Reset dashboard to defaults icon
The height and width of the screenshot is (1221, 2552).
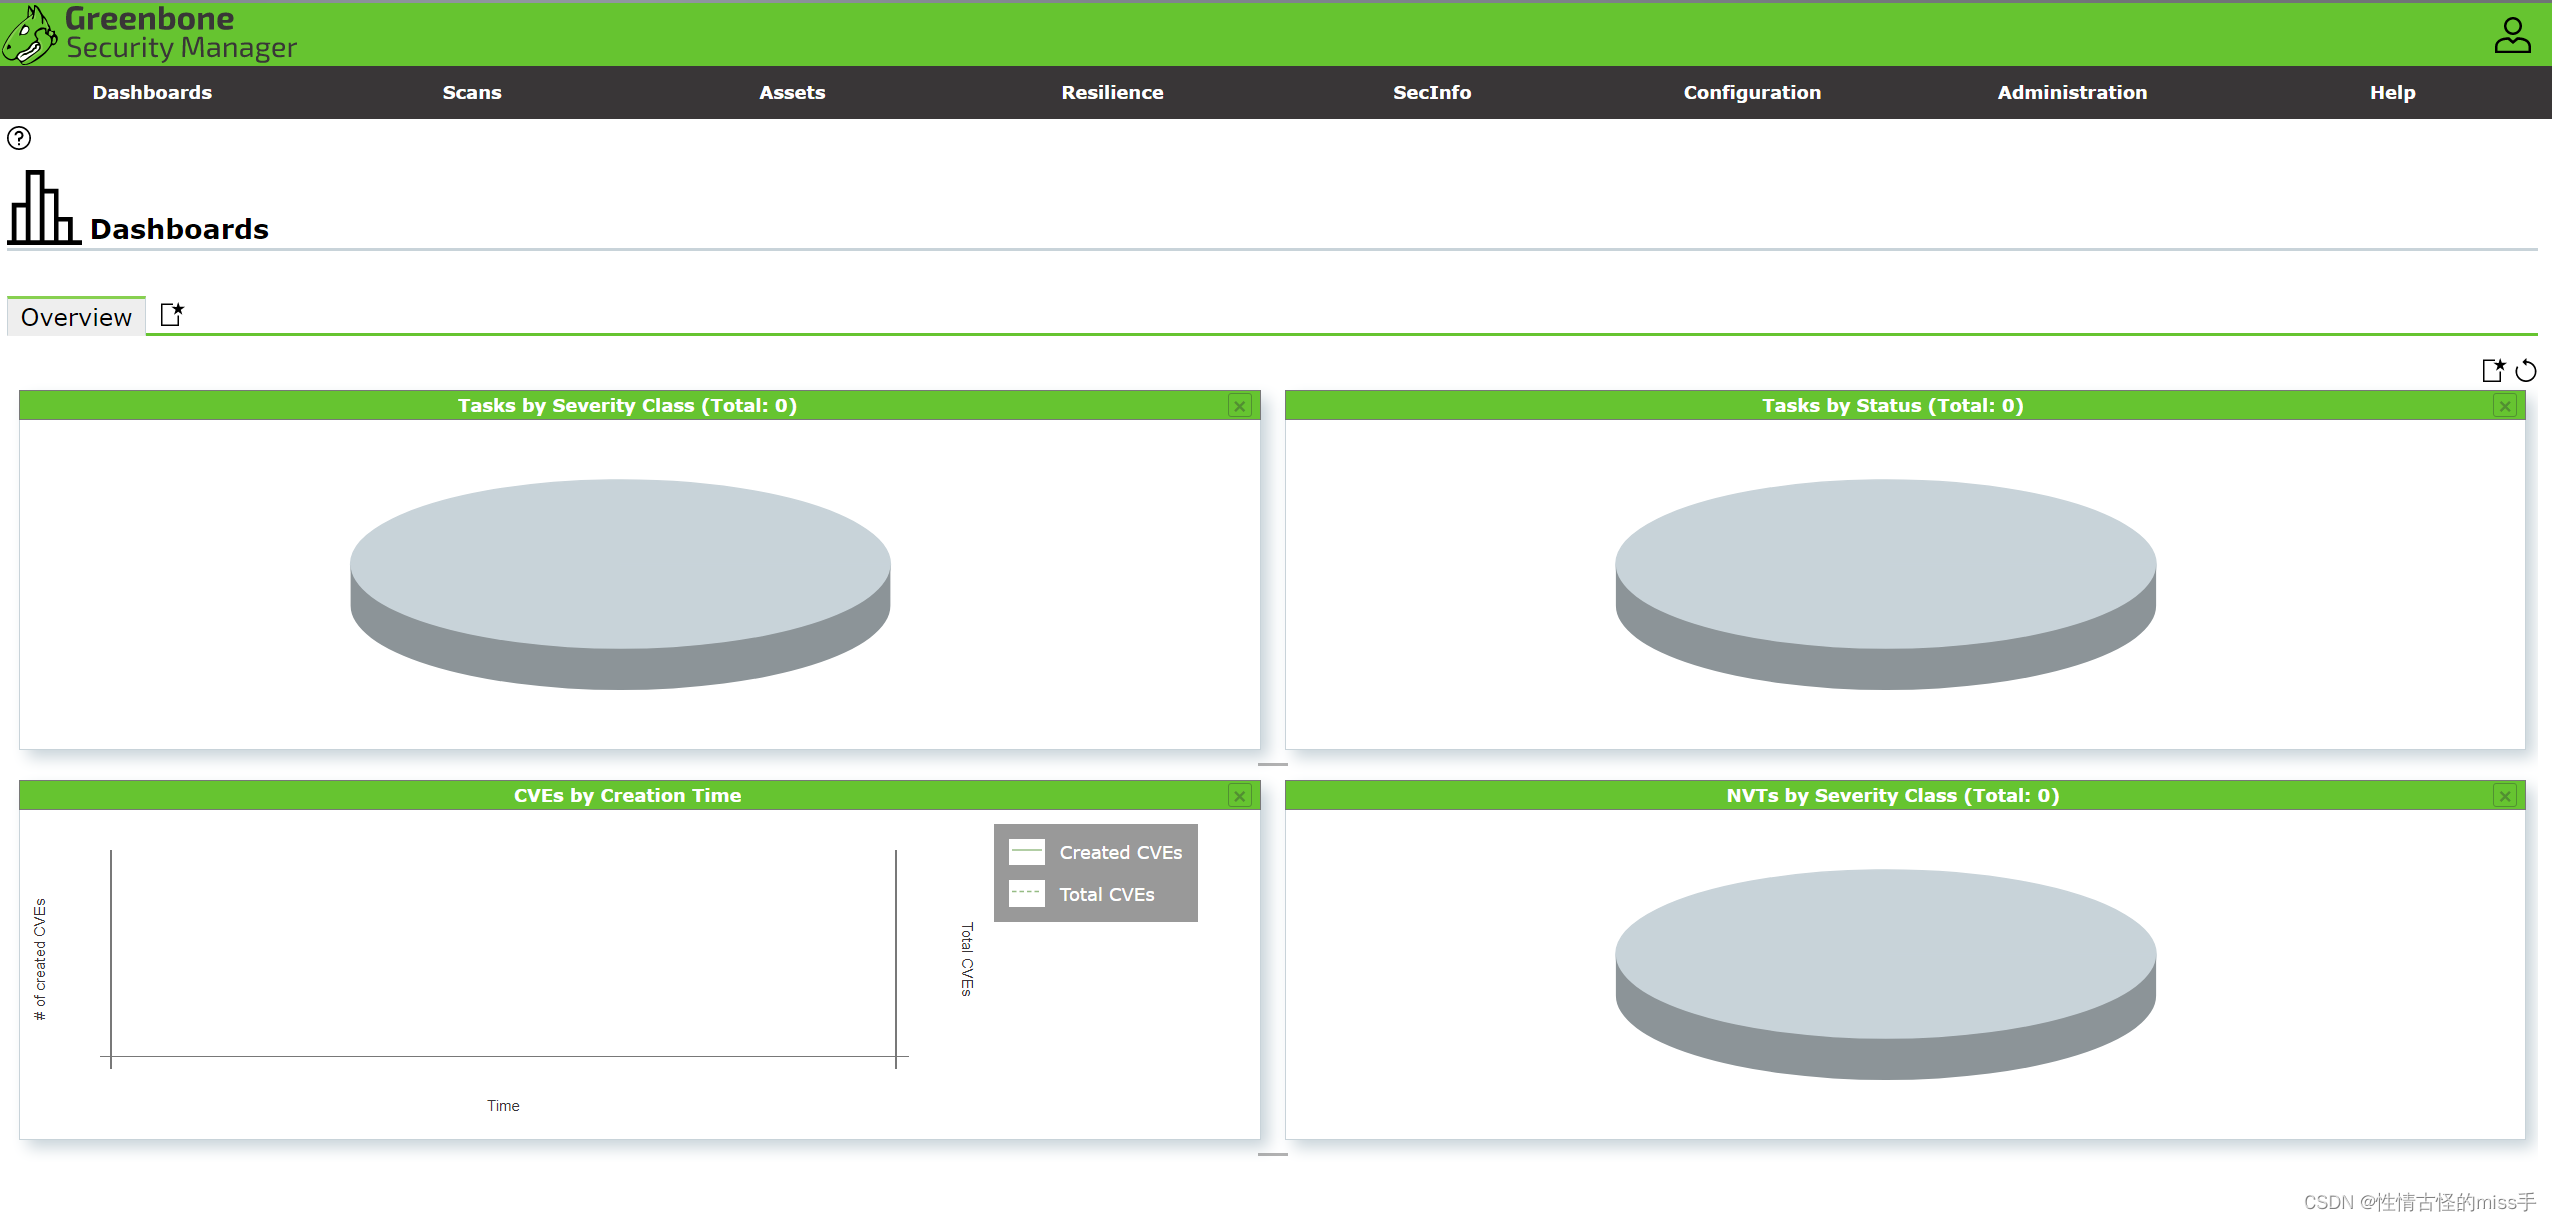[x=2525, y=371]
